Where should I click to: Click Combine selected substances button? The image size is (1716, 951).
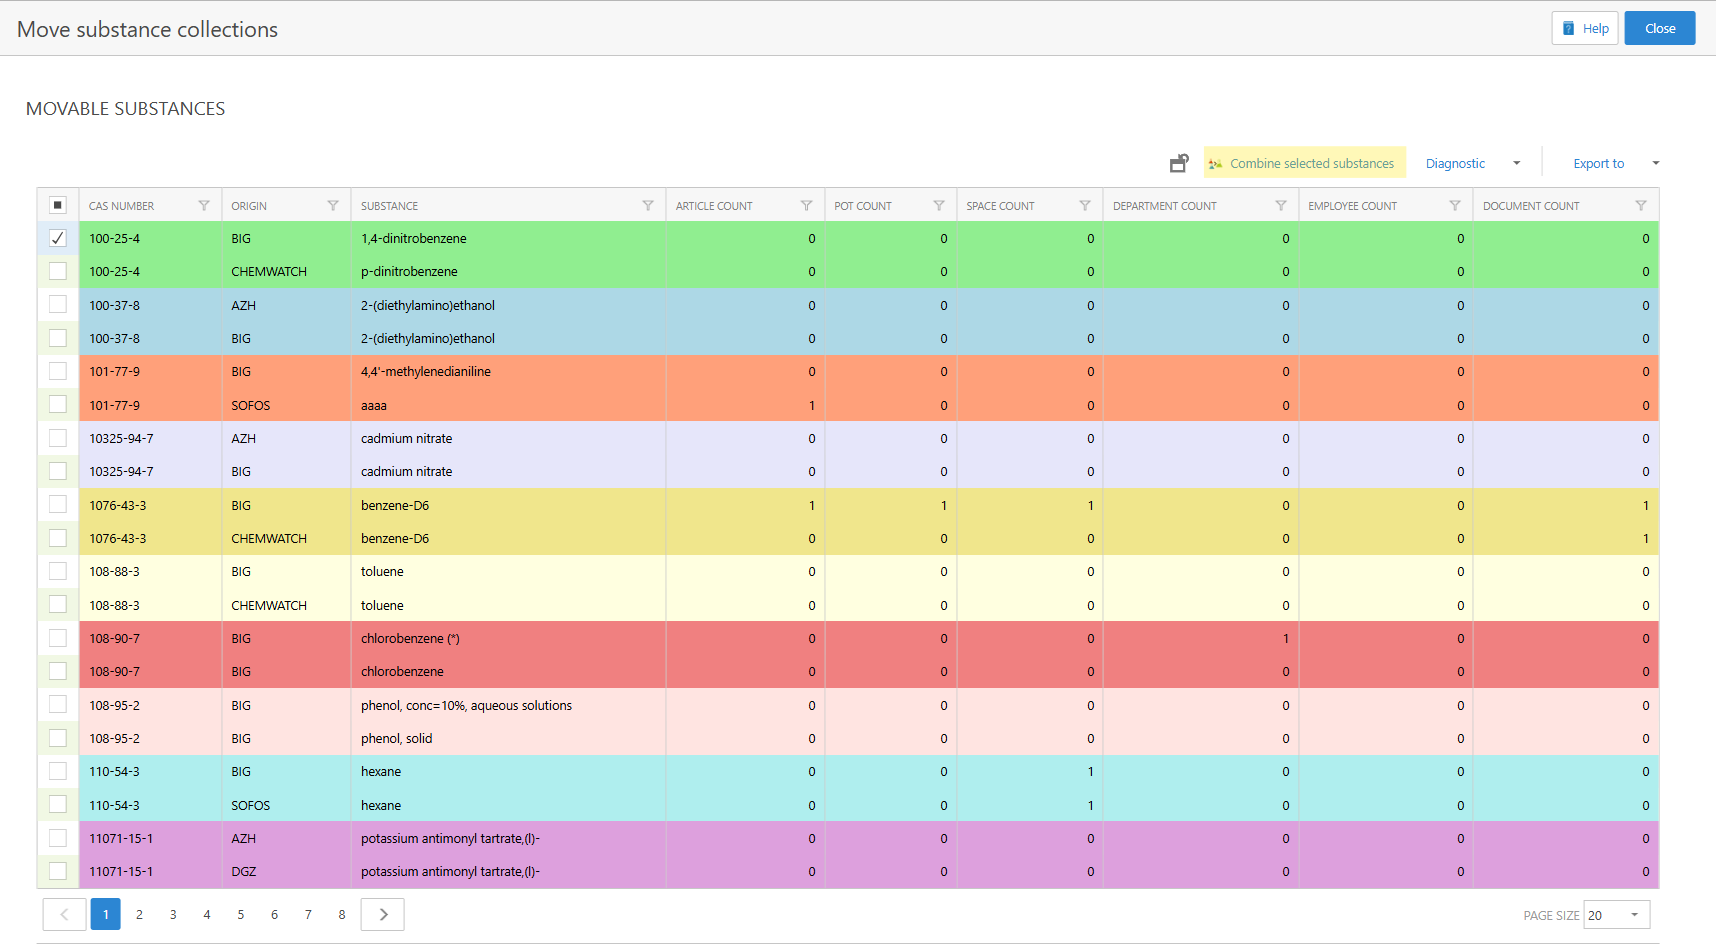click(1304, 163)
